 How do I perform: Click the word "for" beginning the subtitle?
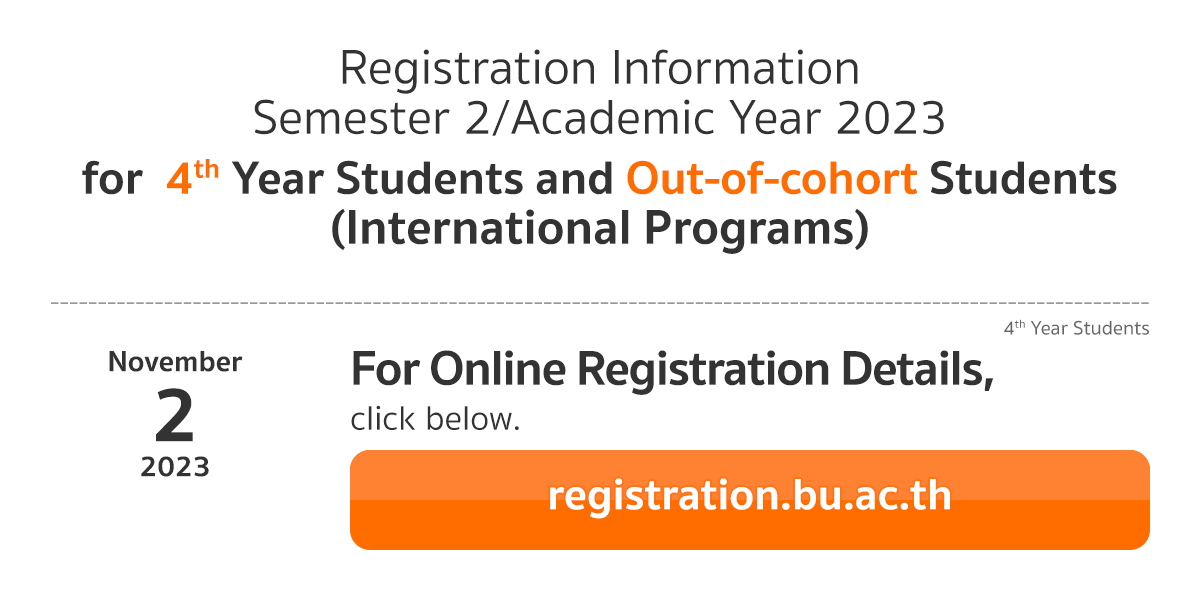111,179
